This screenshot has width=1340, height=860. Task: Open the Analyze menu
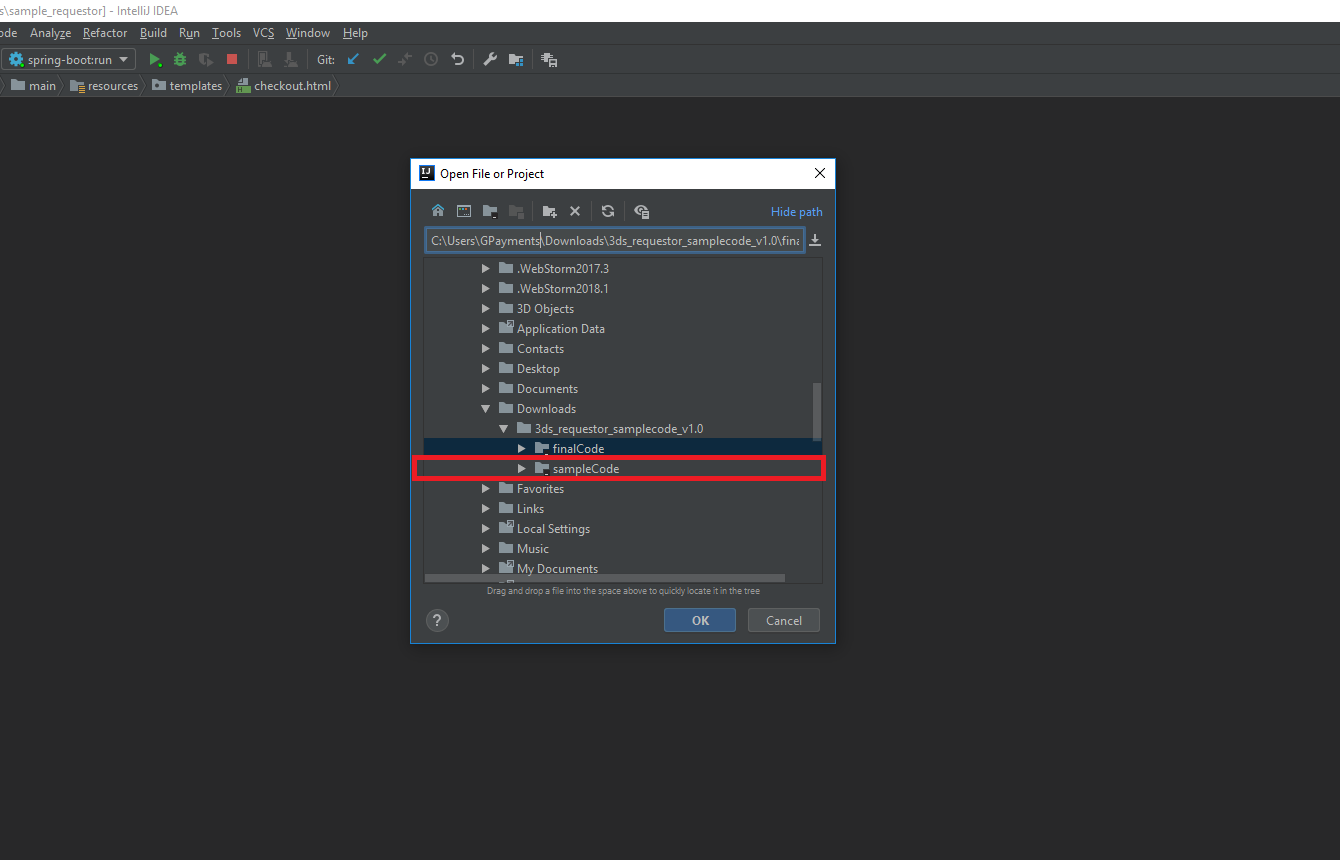click(x=50, y=33)
